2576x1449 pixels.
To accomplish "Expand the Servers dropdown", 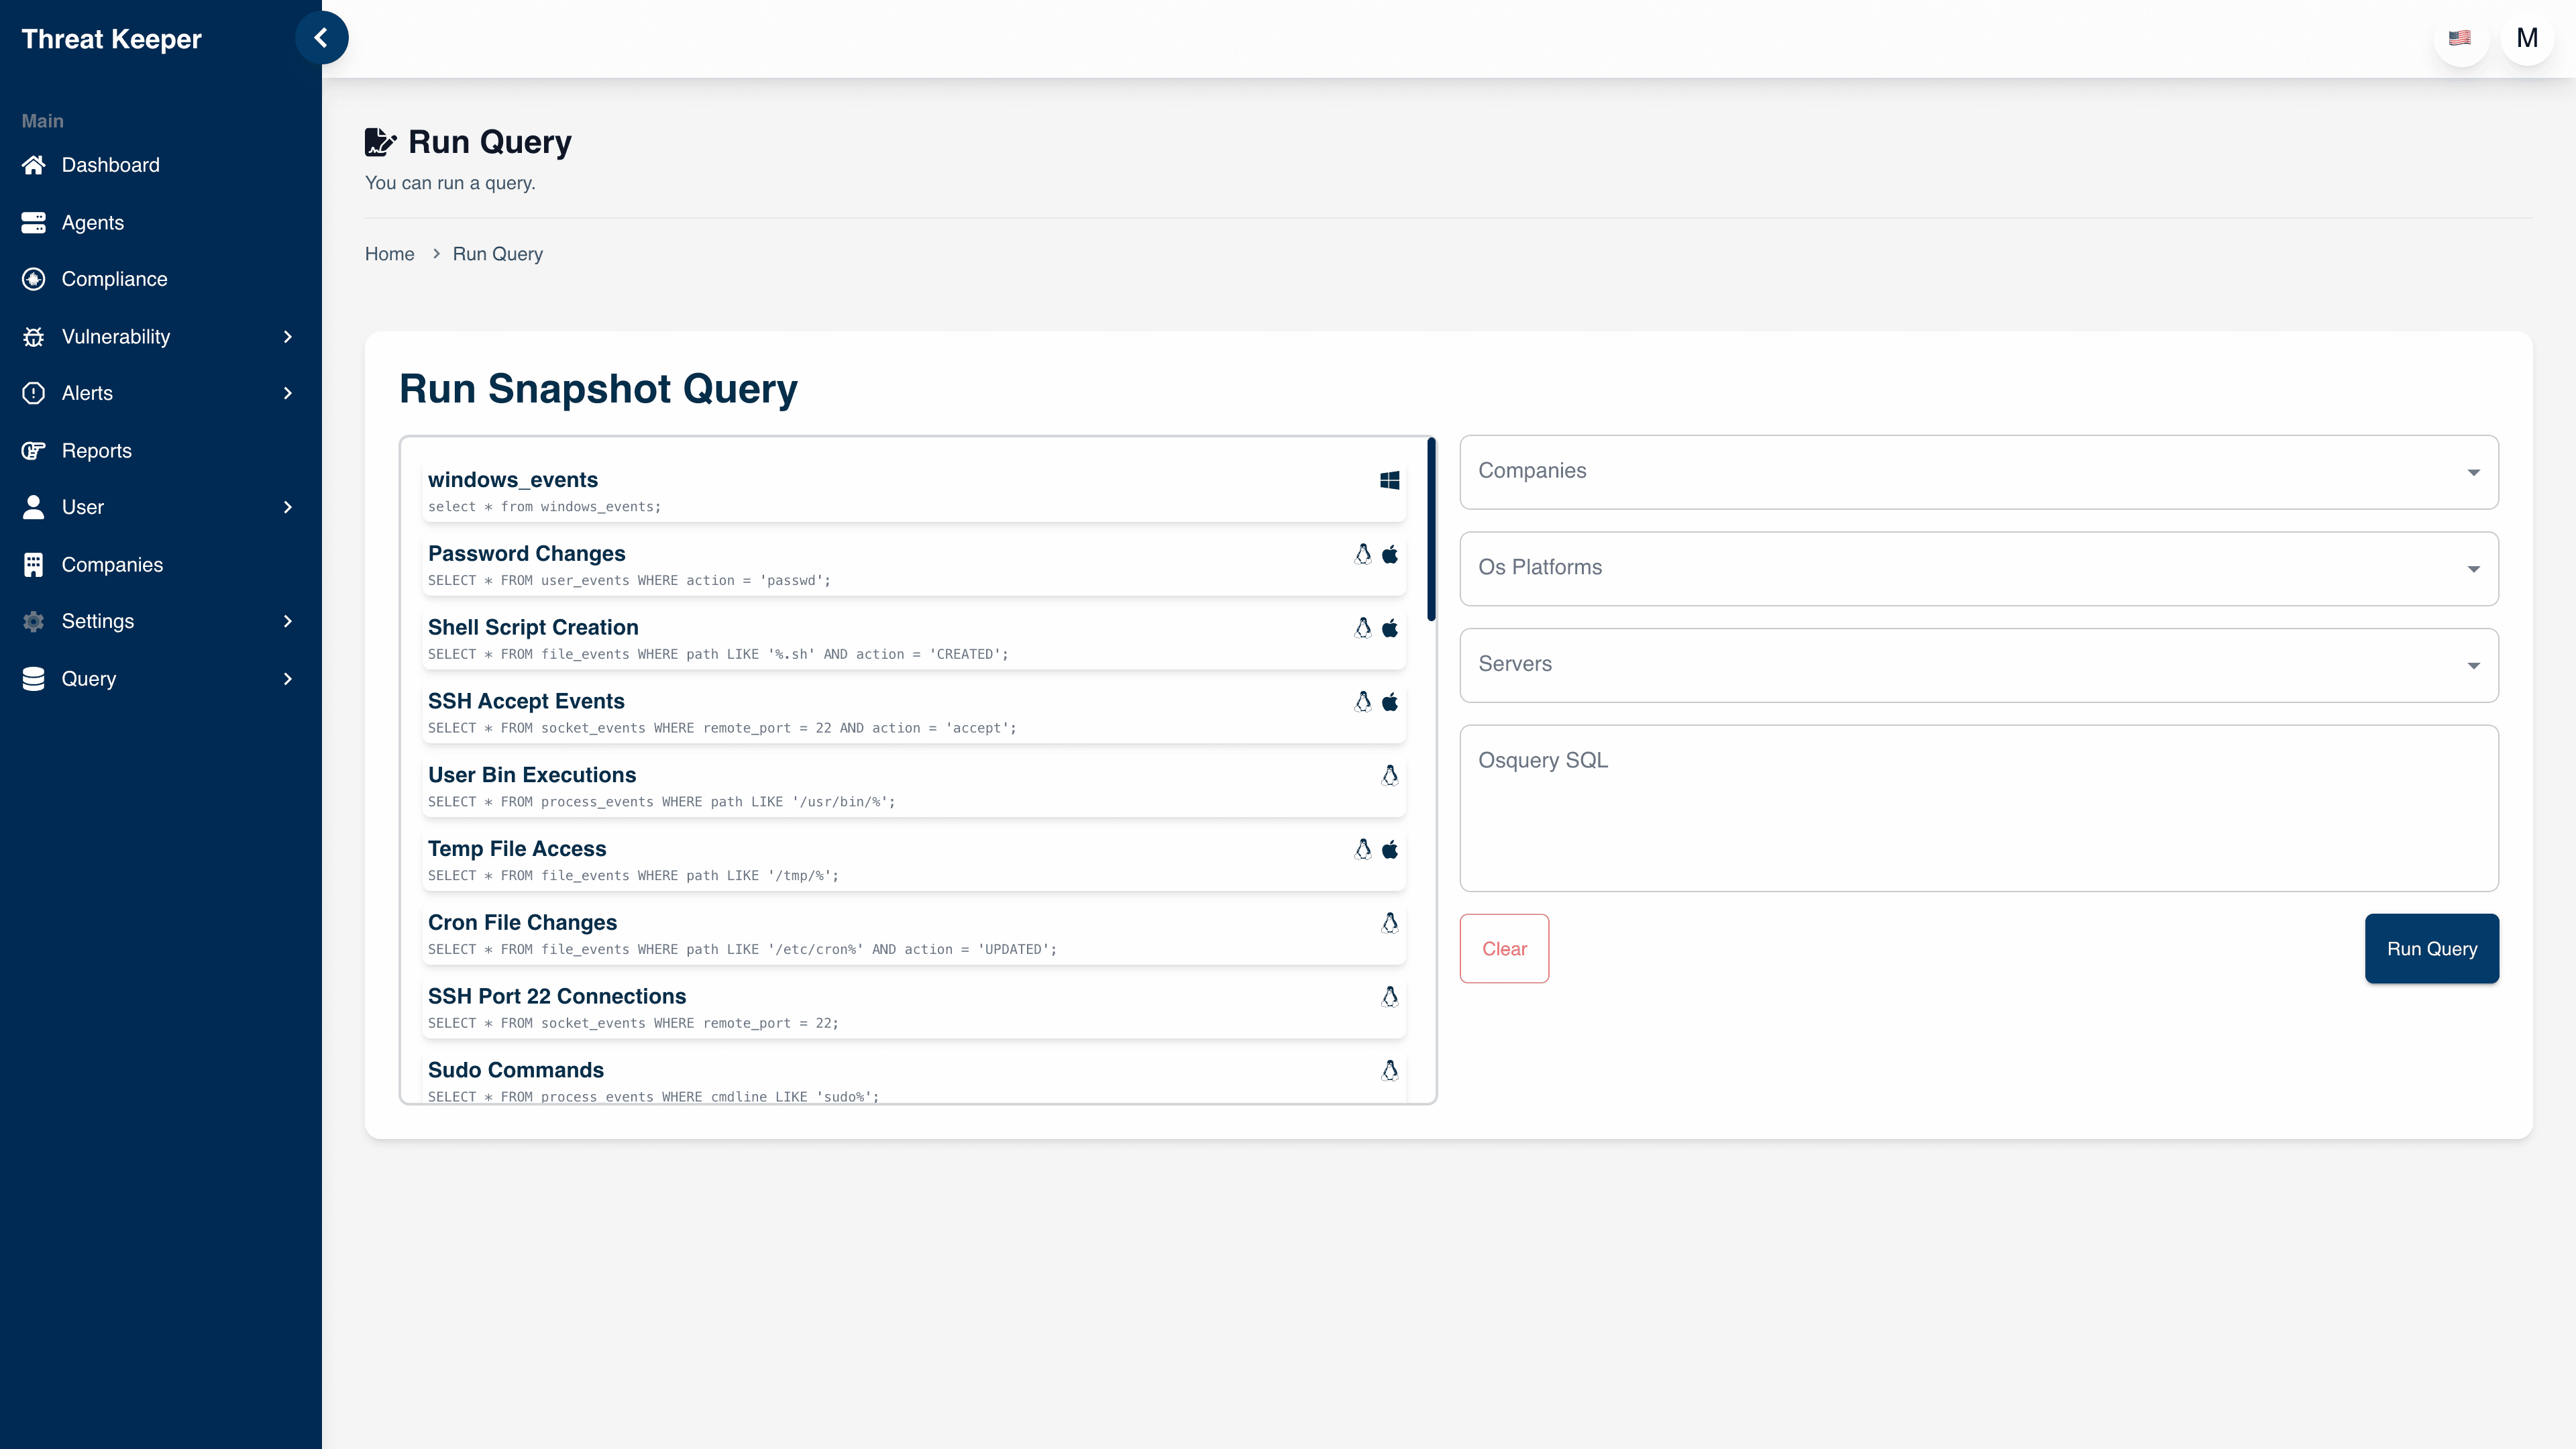I will click(1978, 664).
